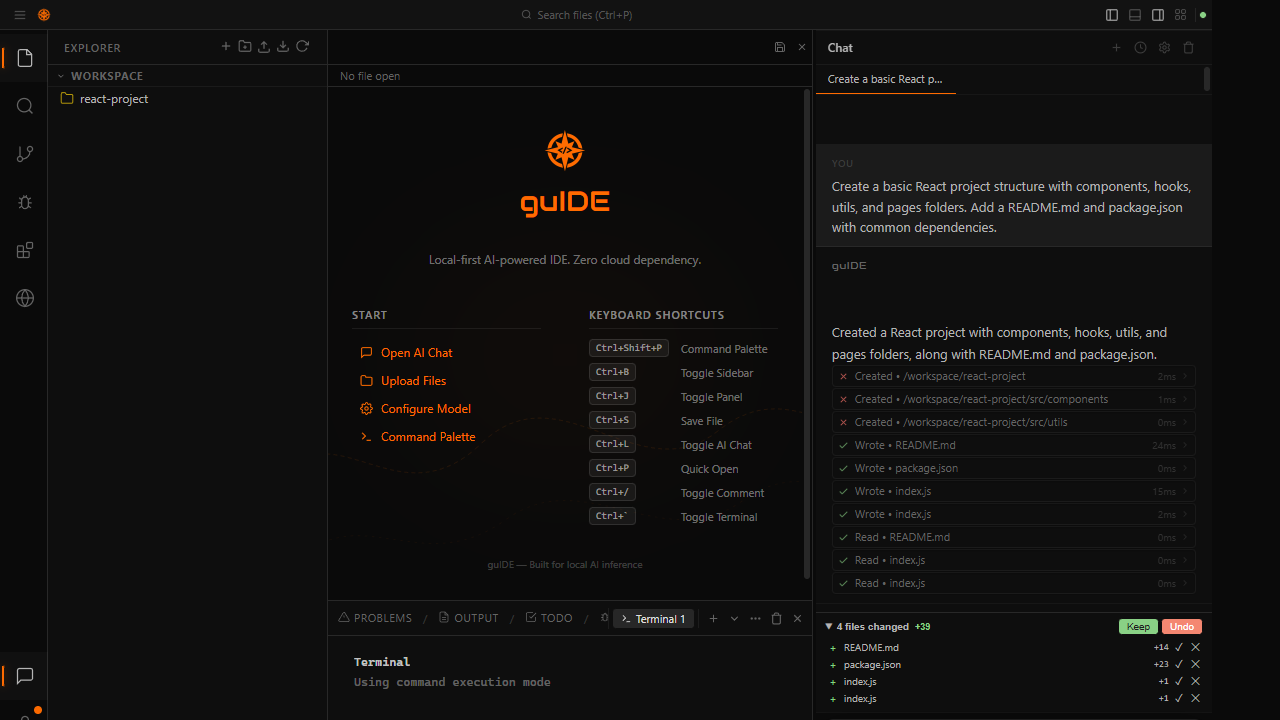This screenshot has width=1280, height=720.
Task: Click the Ctrl+Shift+P shortcut key label
Action: point(629,348)
